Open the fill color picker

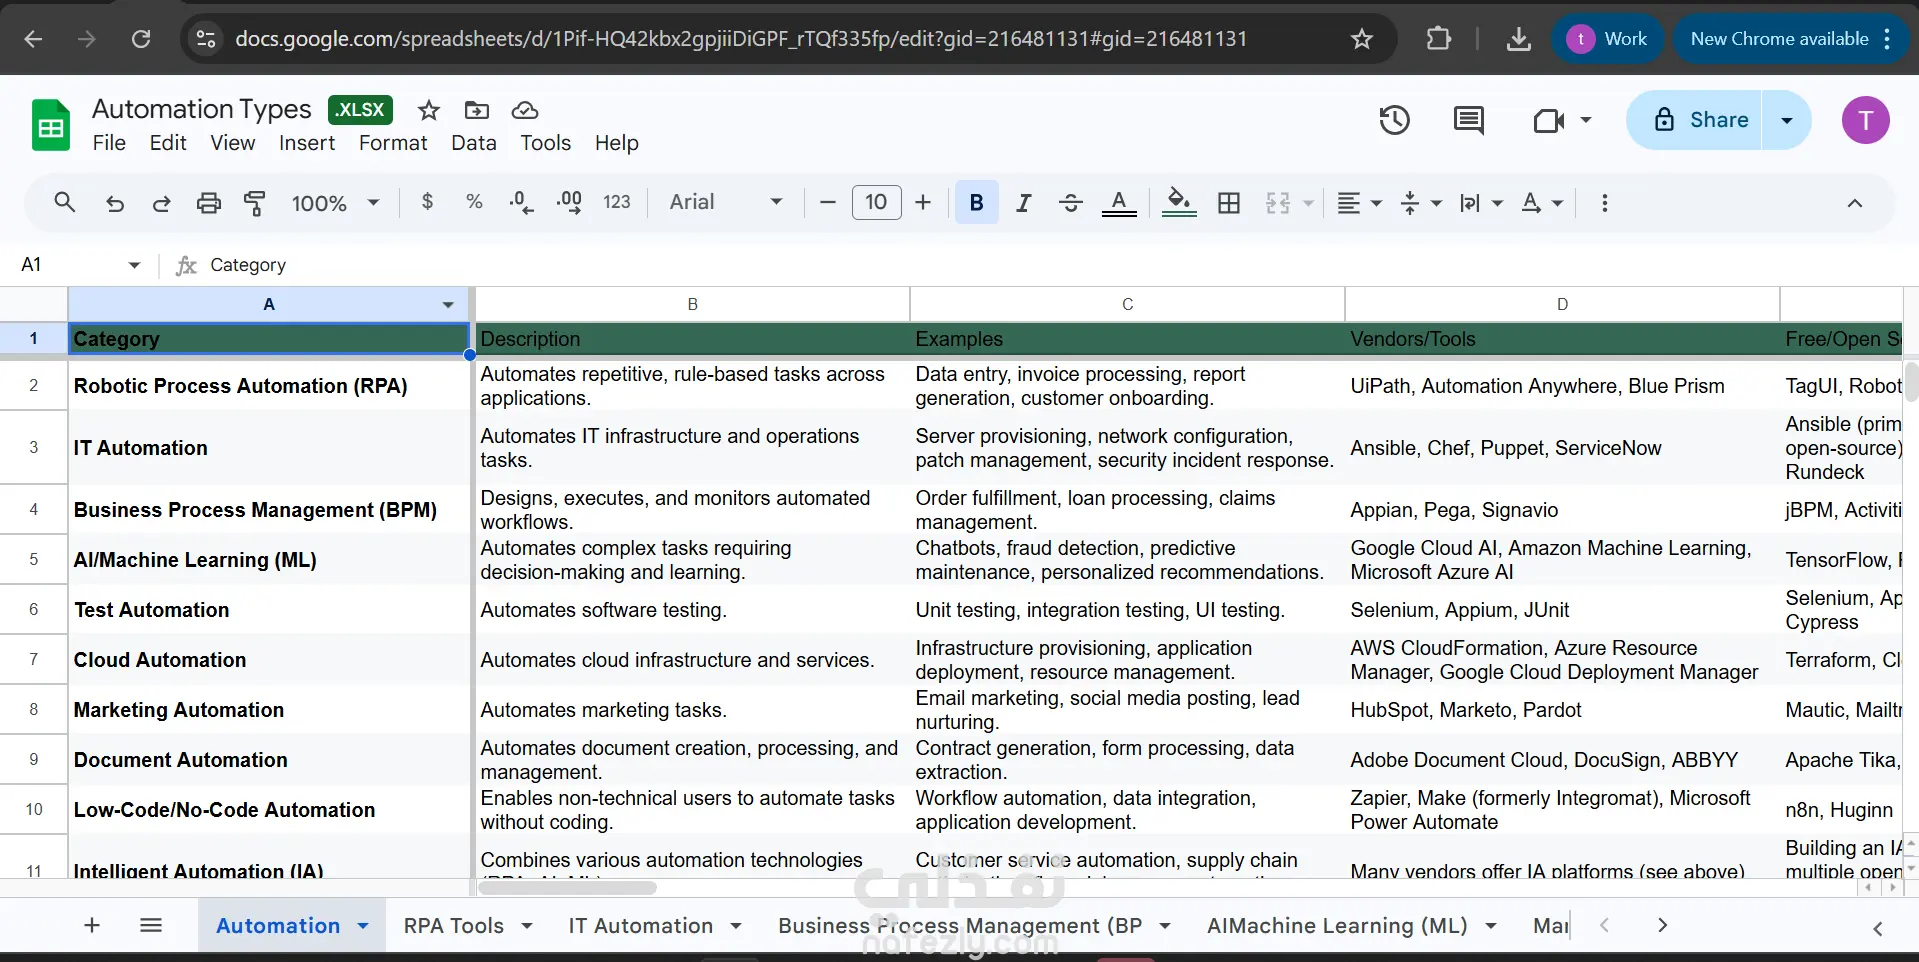point(1180,203)
